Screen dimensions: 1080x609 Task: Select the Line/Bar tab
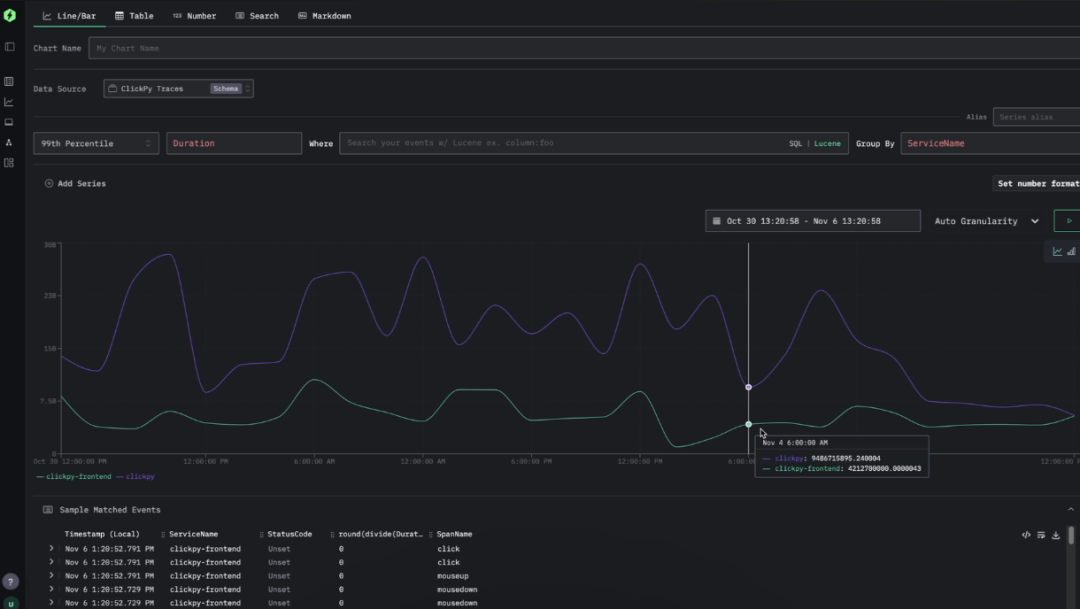[69, 15]
